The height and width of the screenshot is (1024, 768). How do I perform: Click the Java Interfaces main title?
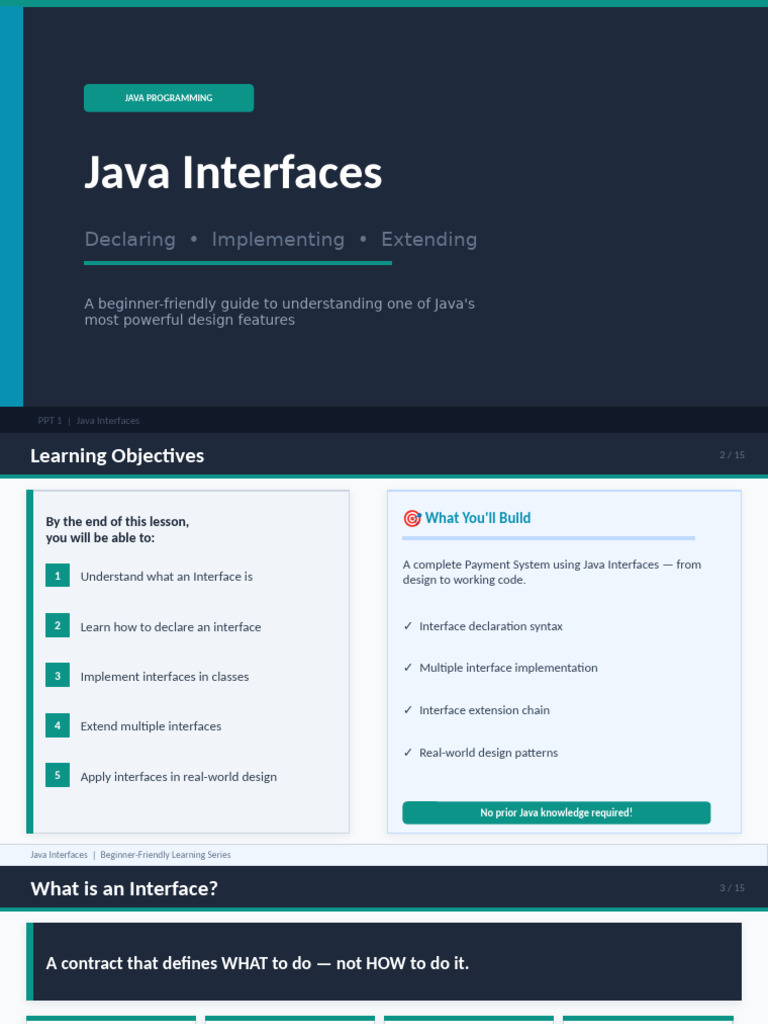point(233,172)
